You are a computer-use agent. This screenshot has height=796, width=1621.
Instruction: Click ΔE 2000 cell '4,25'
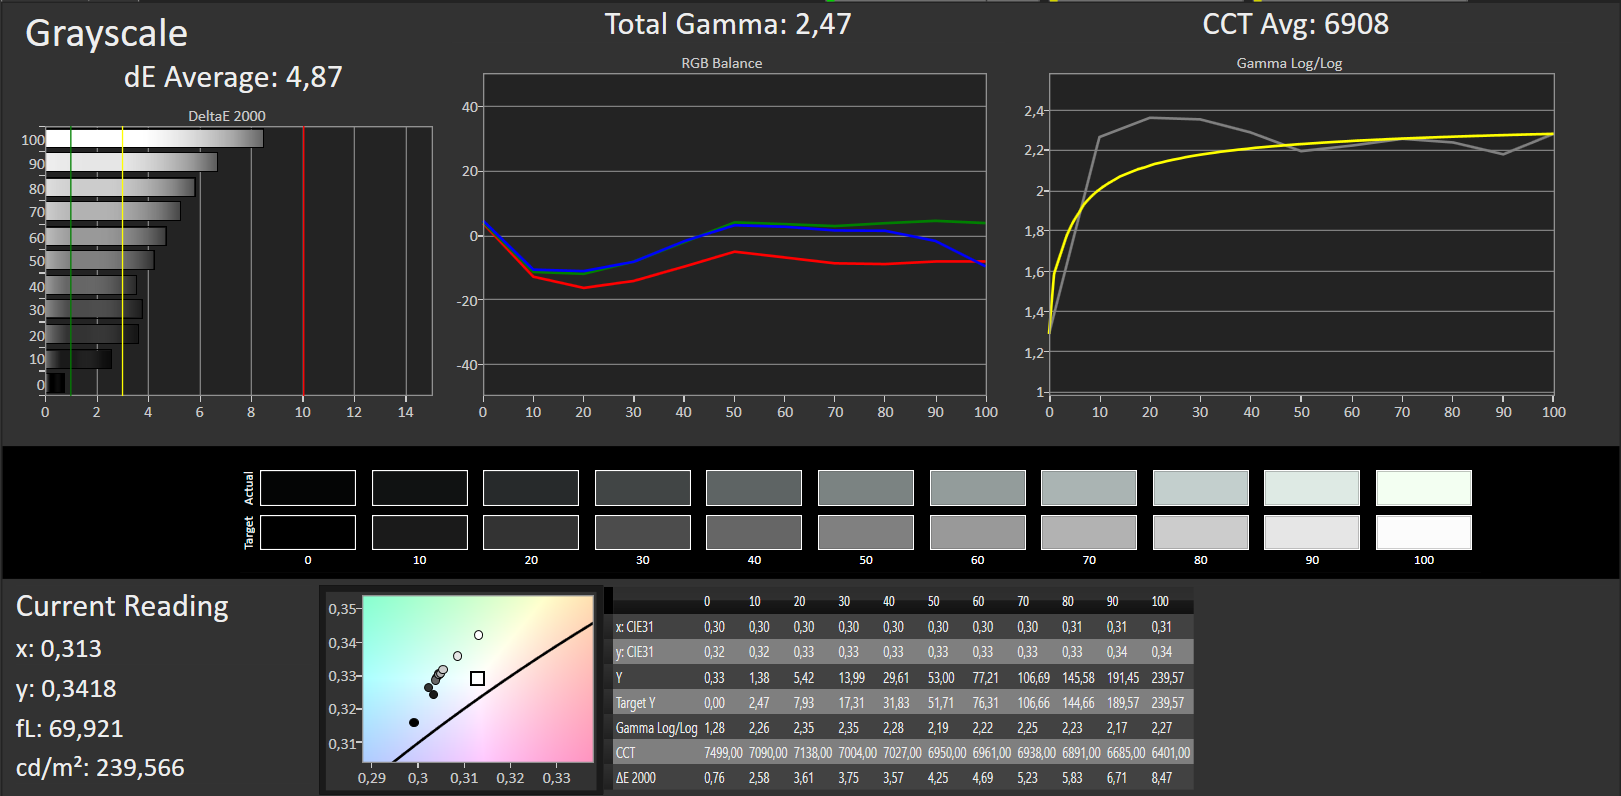tap(938, 778)
